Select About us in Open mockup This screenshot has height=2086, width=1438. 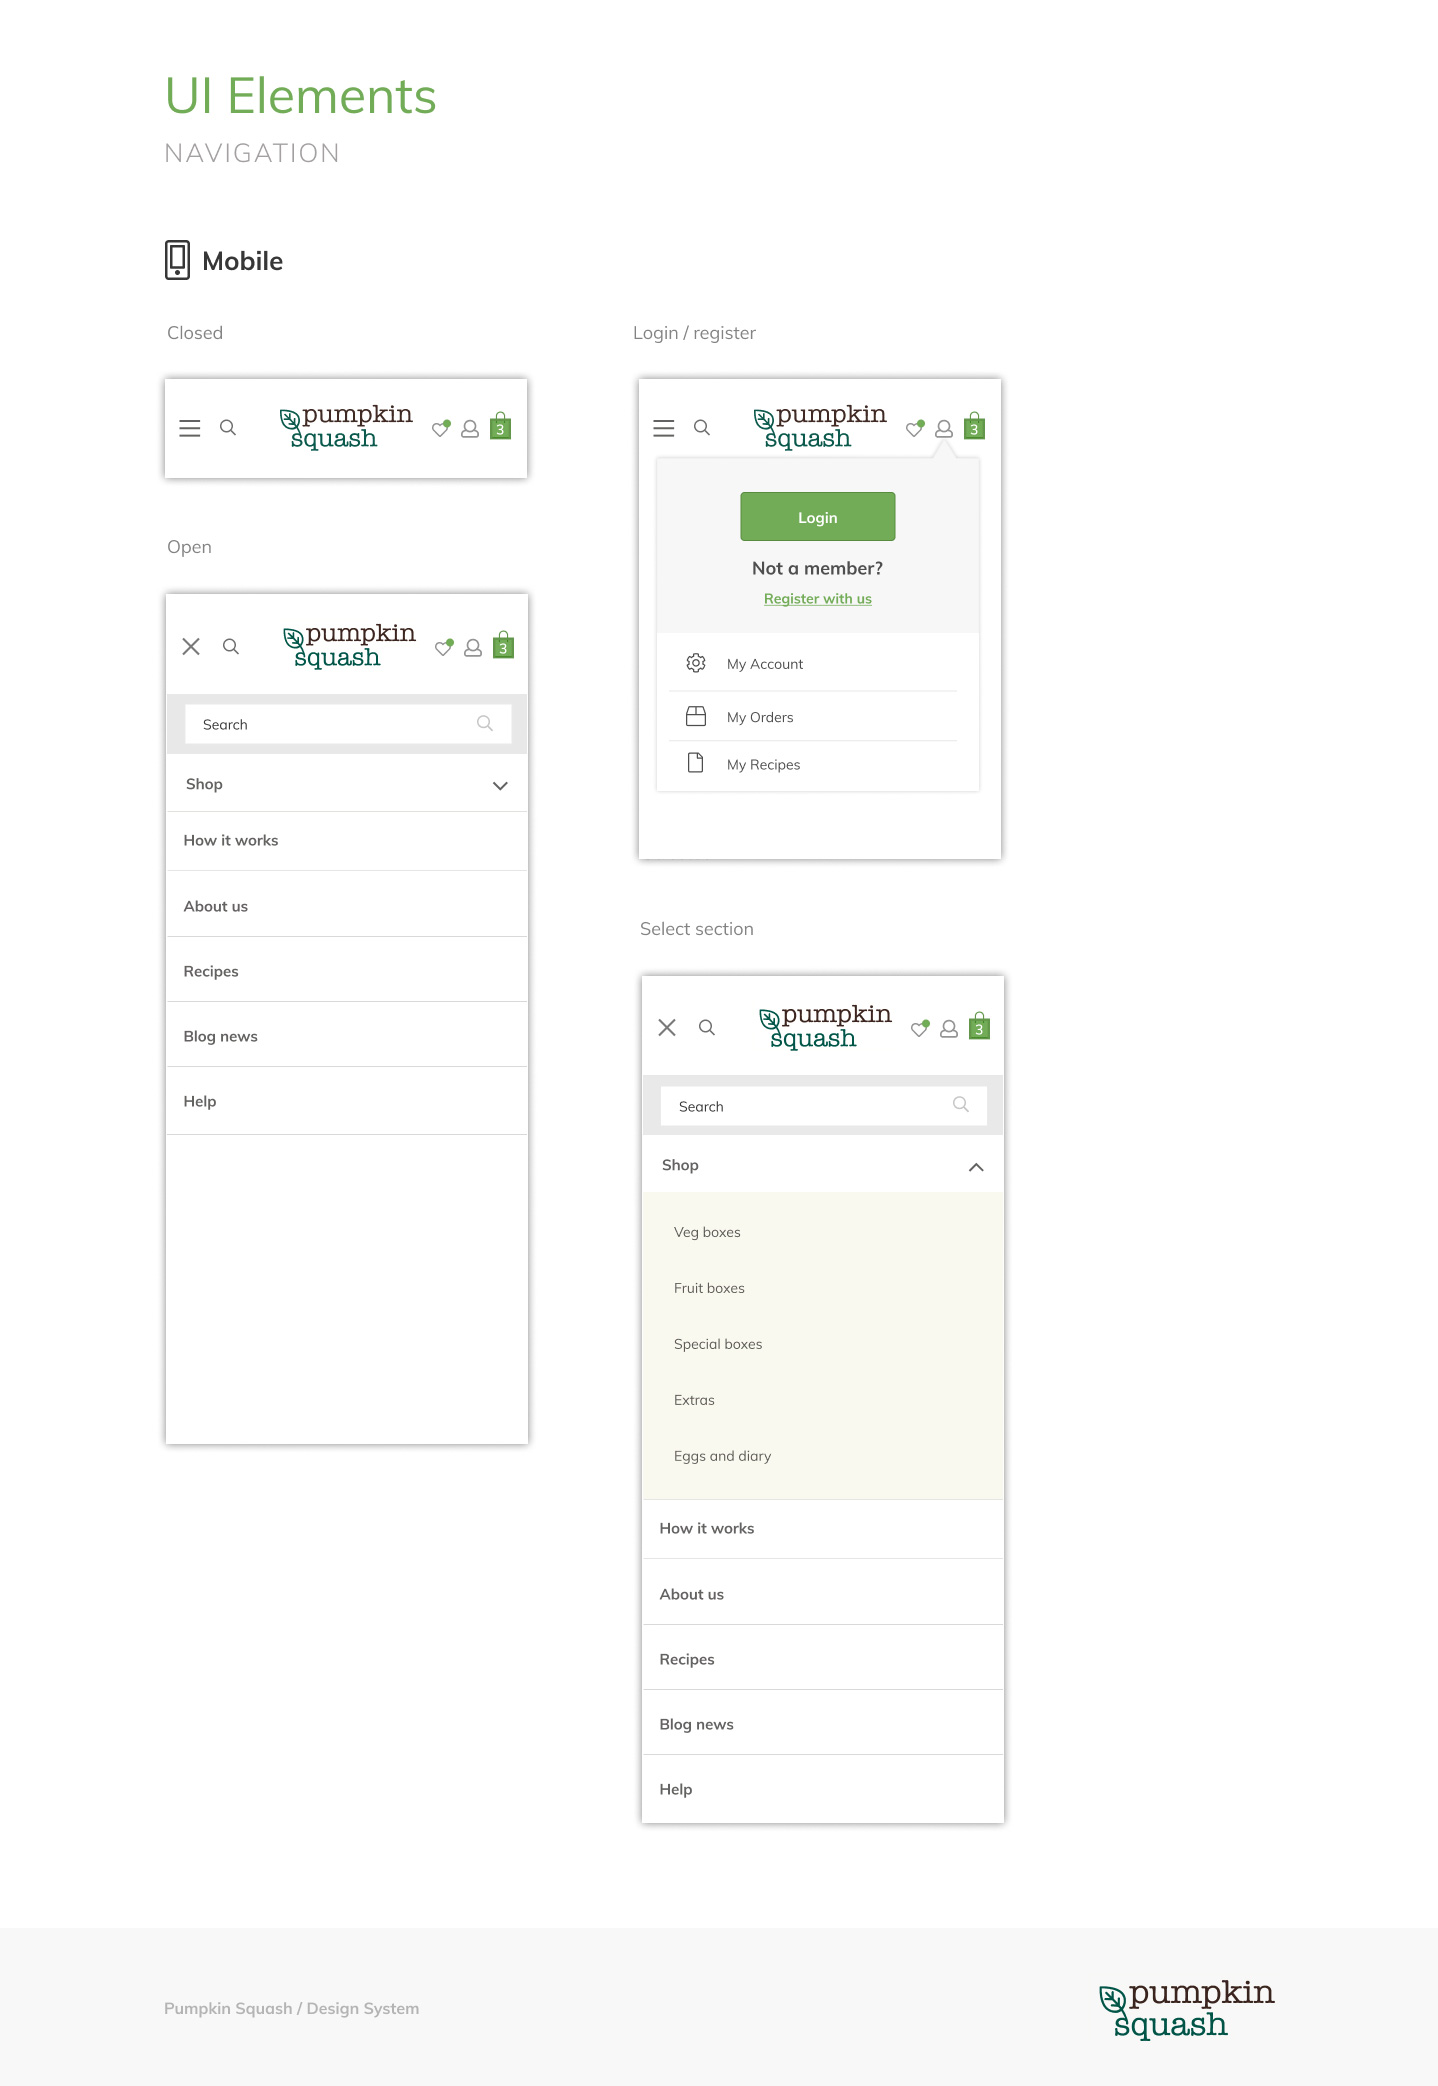347,905
